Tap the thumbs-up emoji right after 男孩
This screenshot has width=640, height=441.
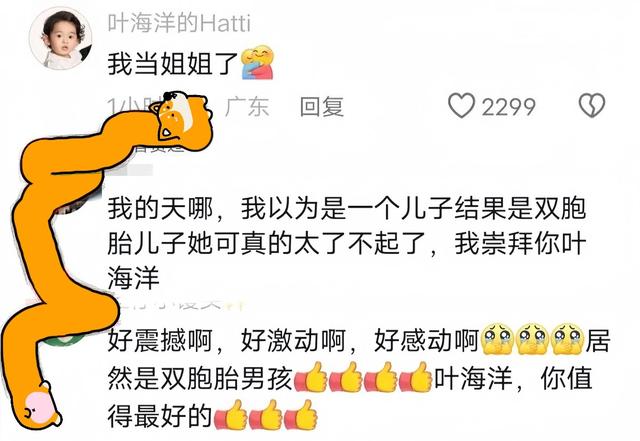point(311,378)
